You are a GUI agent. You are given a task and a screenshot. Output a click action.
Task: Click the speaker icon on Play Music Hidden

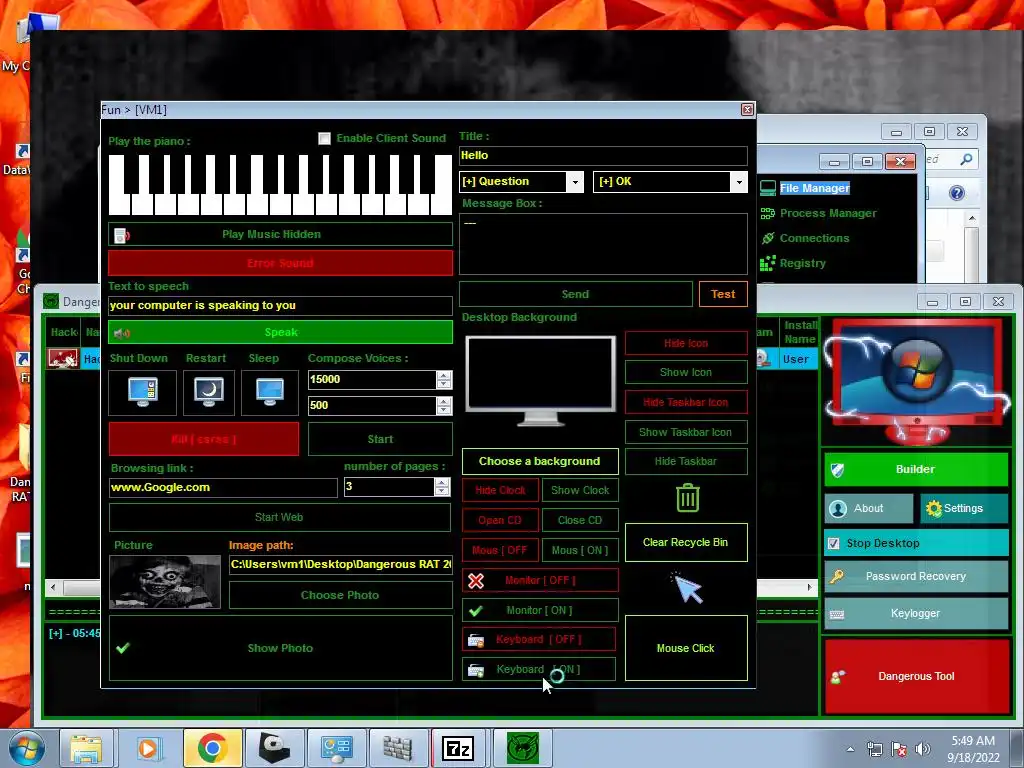pyautogui.click(x=122, y=235)
